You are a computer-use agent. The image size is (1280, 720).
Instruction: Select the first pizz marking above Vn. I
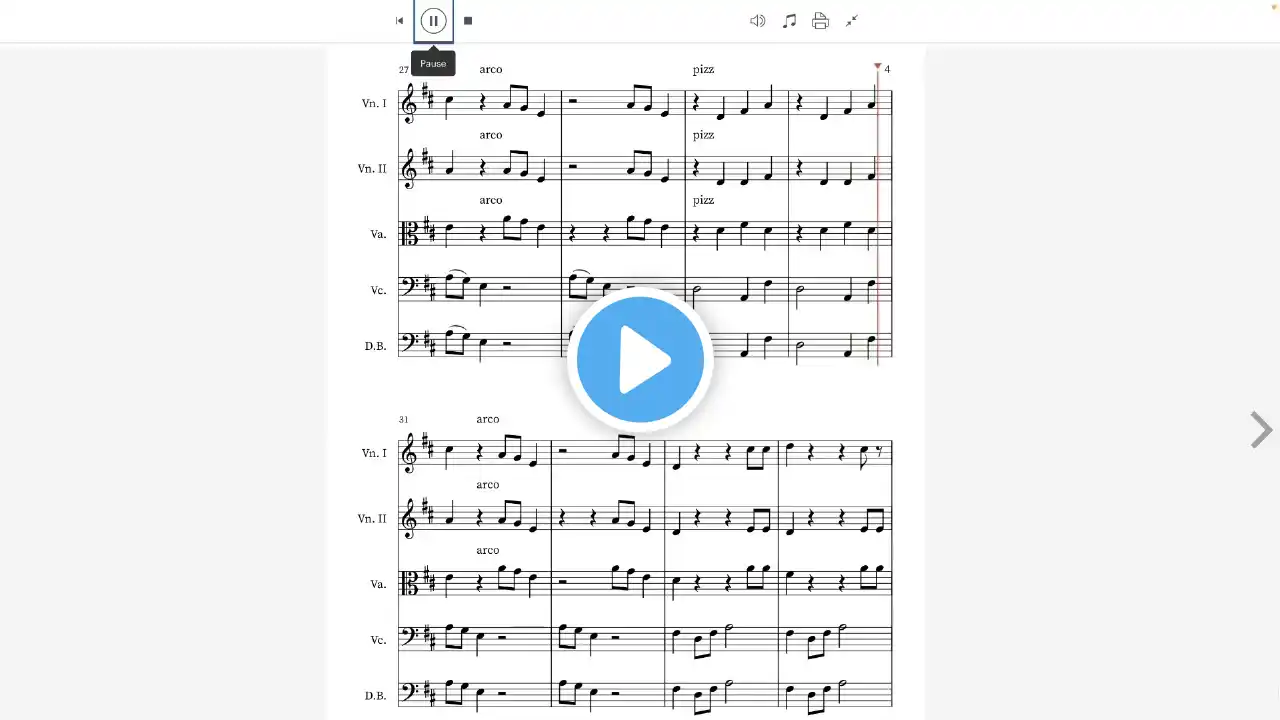click(703, 69)
